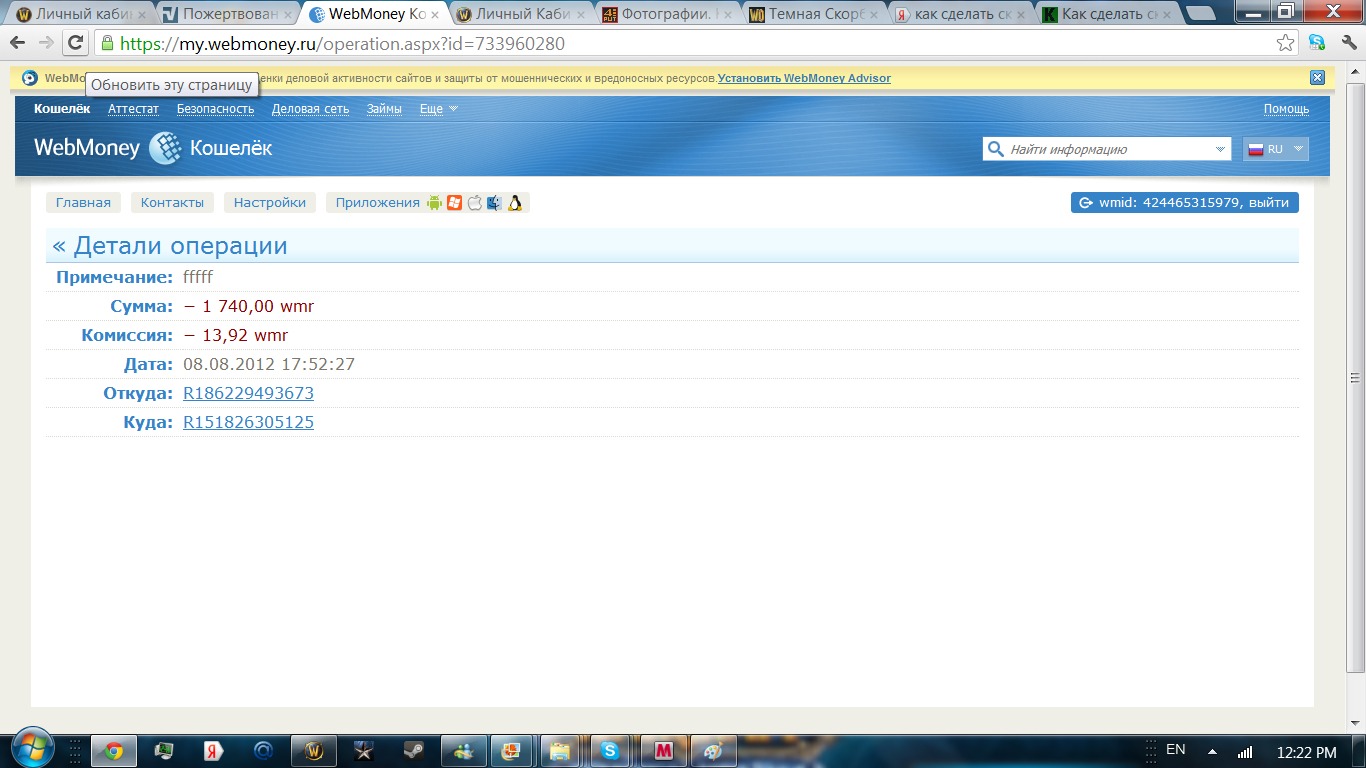
Task: Open Chrome wrench settings menu
Action: click(1348, 43)
